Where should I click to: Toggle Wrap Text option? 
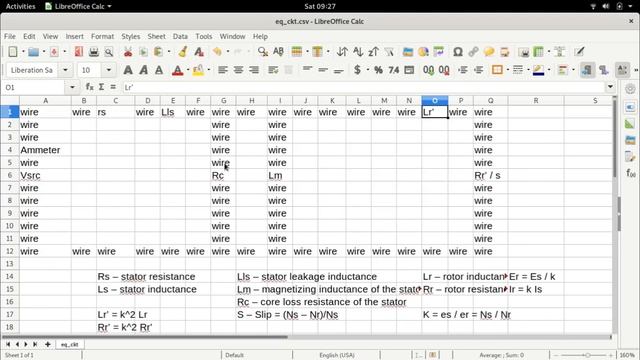[273, 70]
